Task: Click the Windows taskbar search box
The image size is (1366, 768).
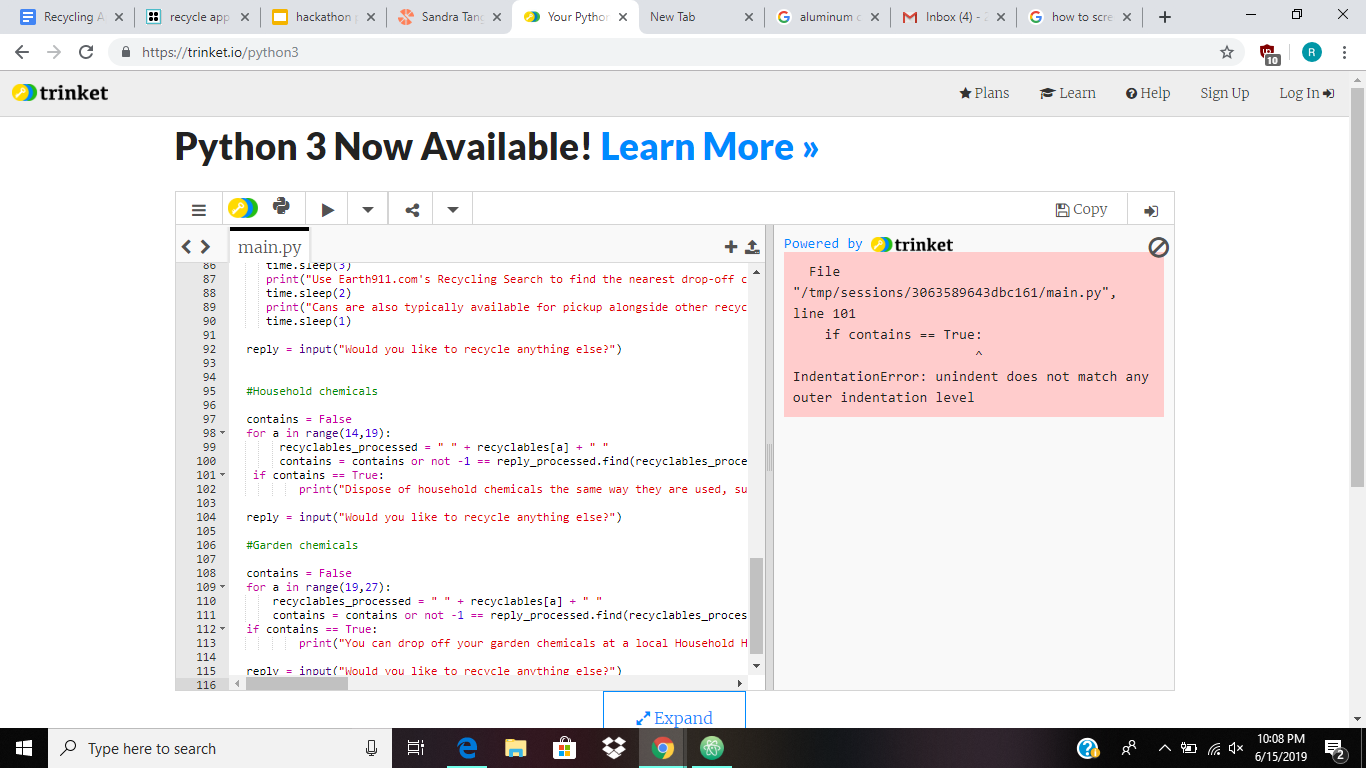Action: point(218,748)
